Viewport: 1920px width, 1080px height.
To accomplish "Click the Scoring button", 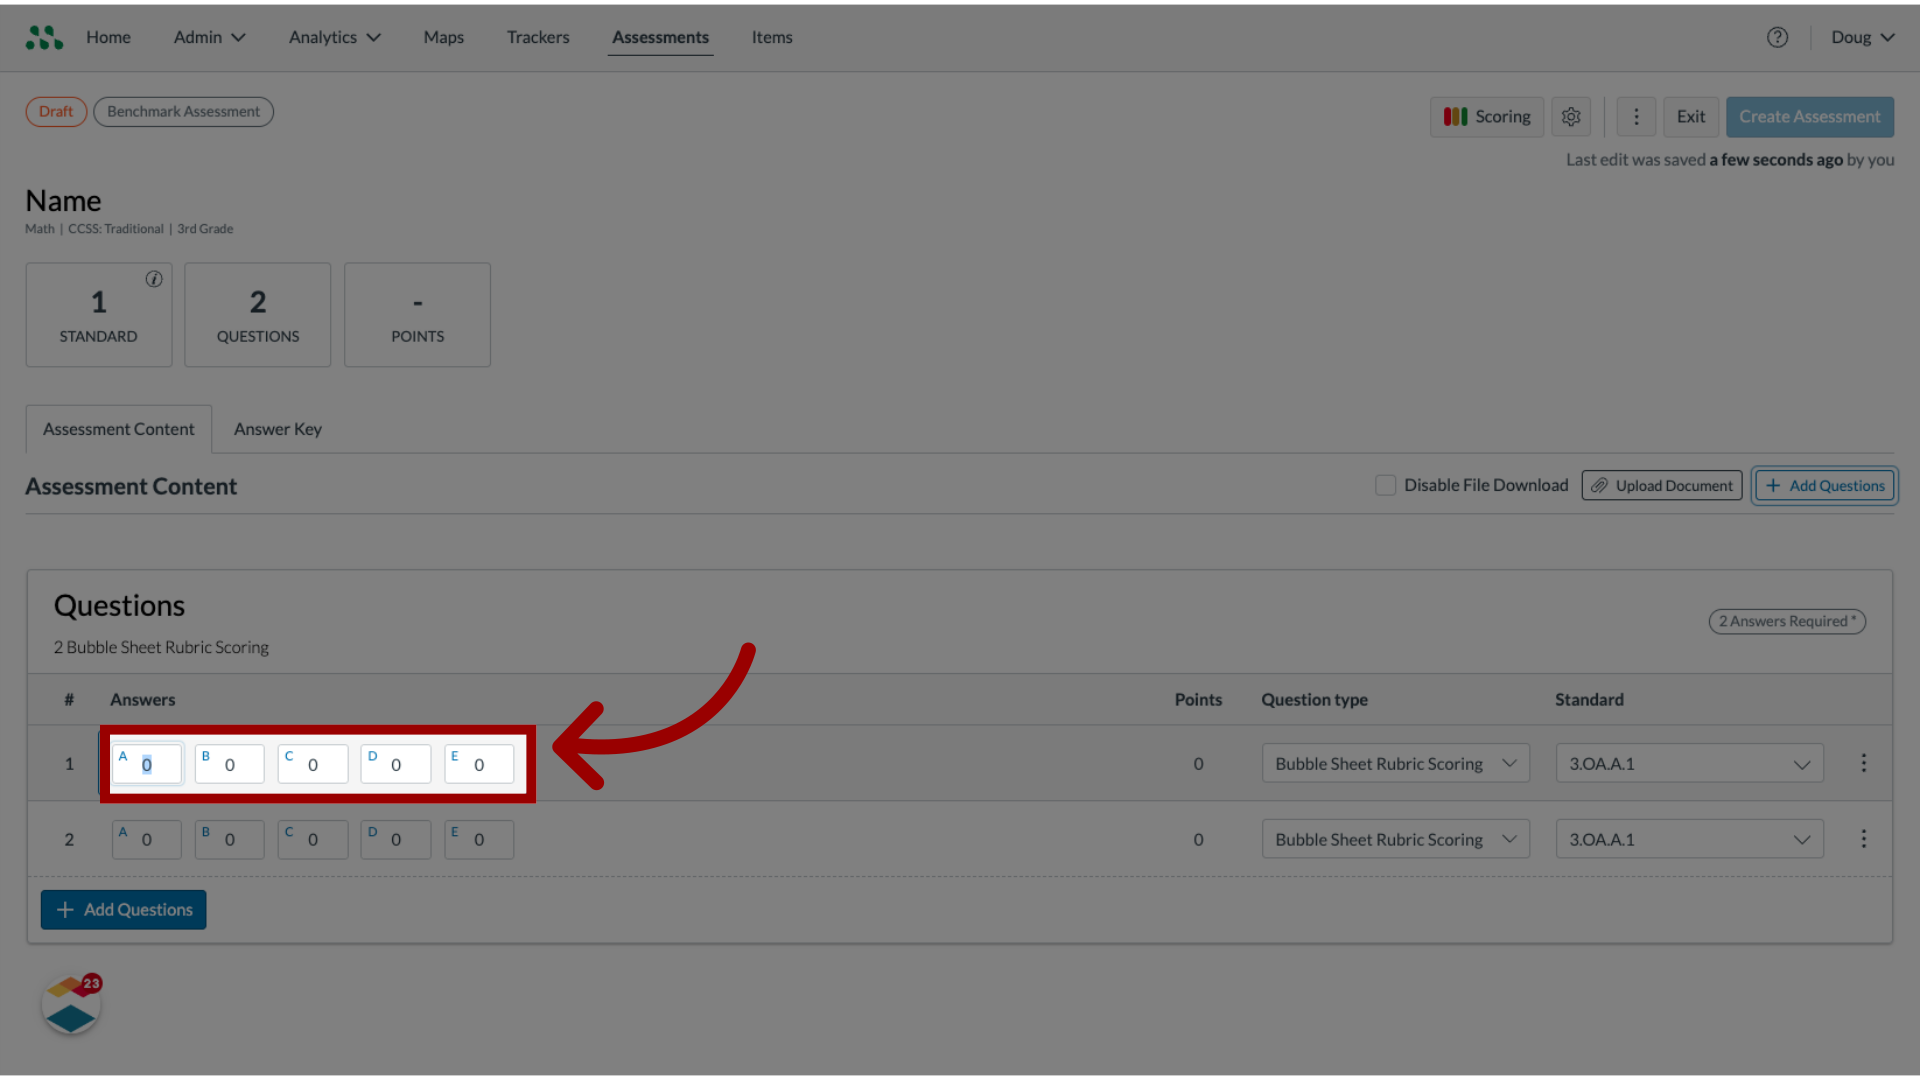I will (x=1487, y=117).
